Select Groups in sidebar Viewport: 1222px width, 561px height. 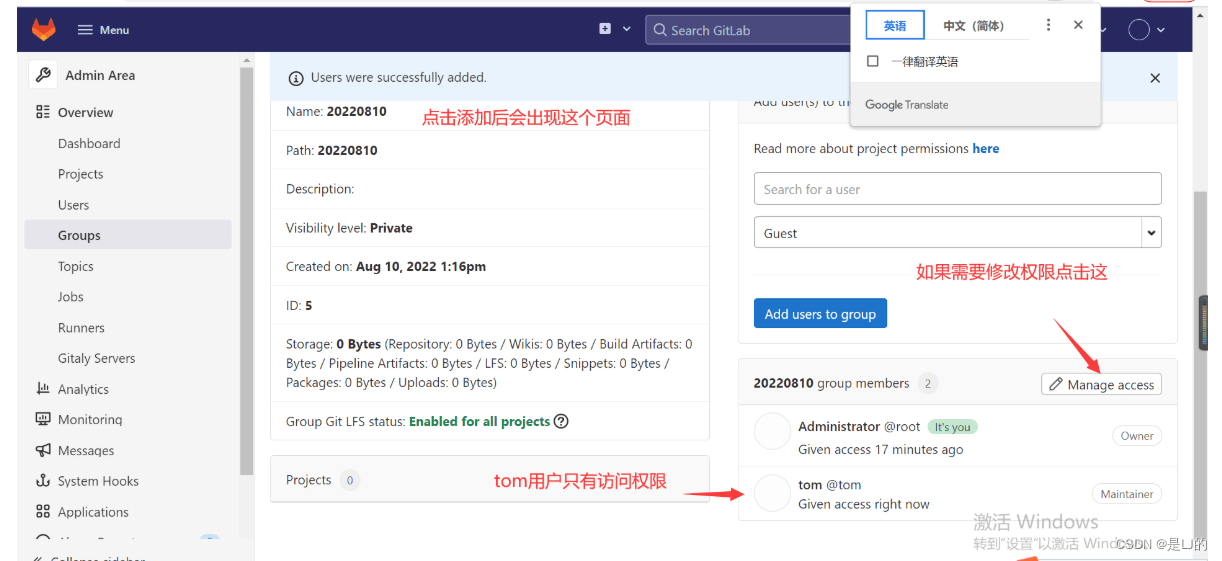(x=128, y=235)
